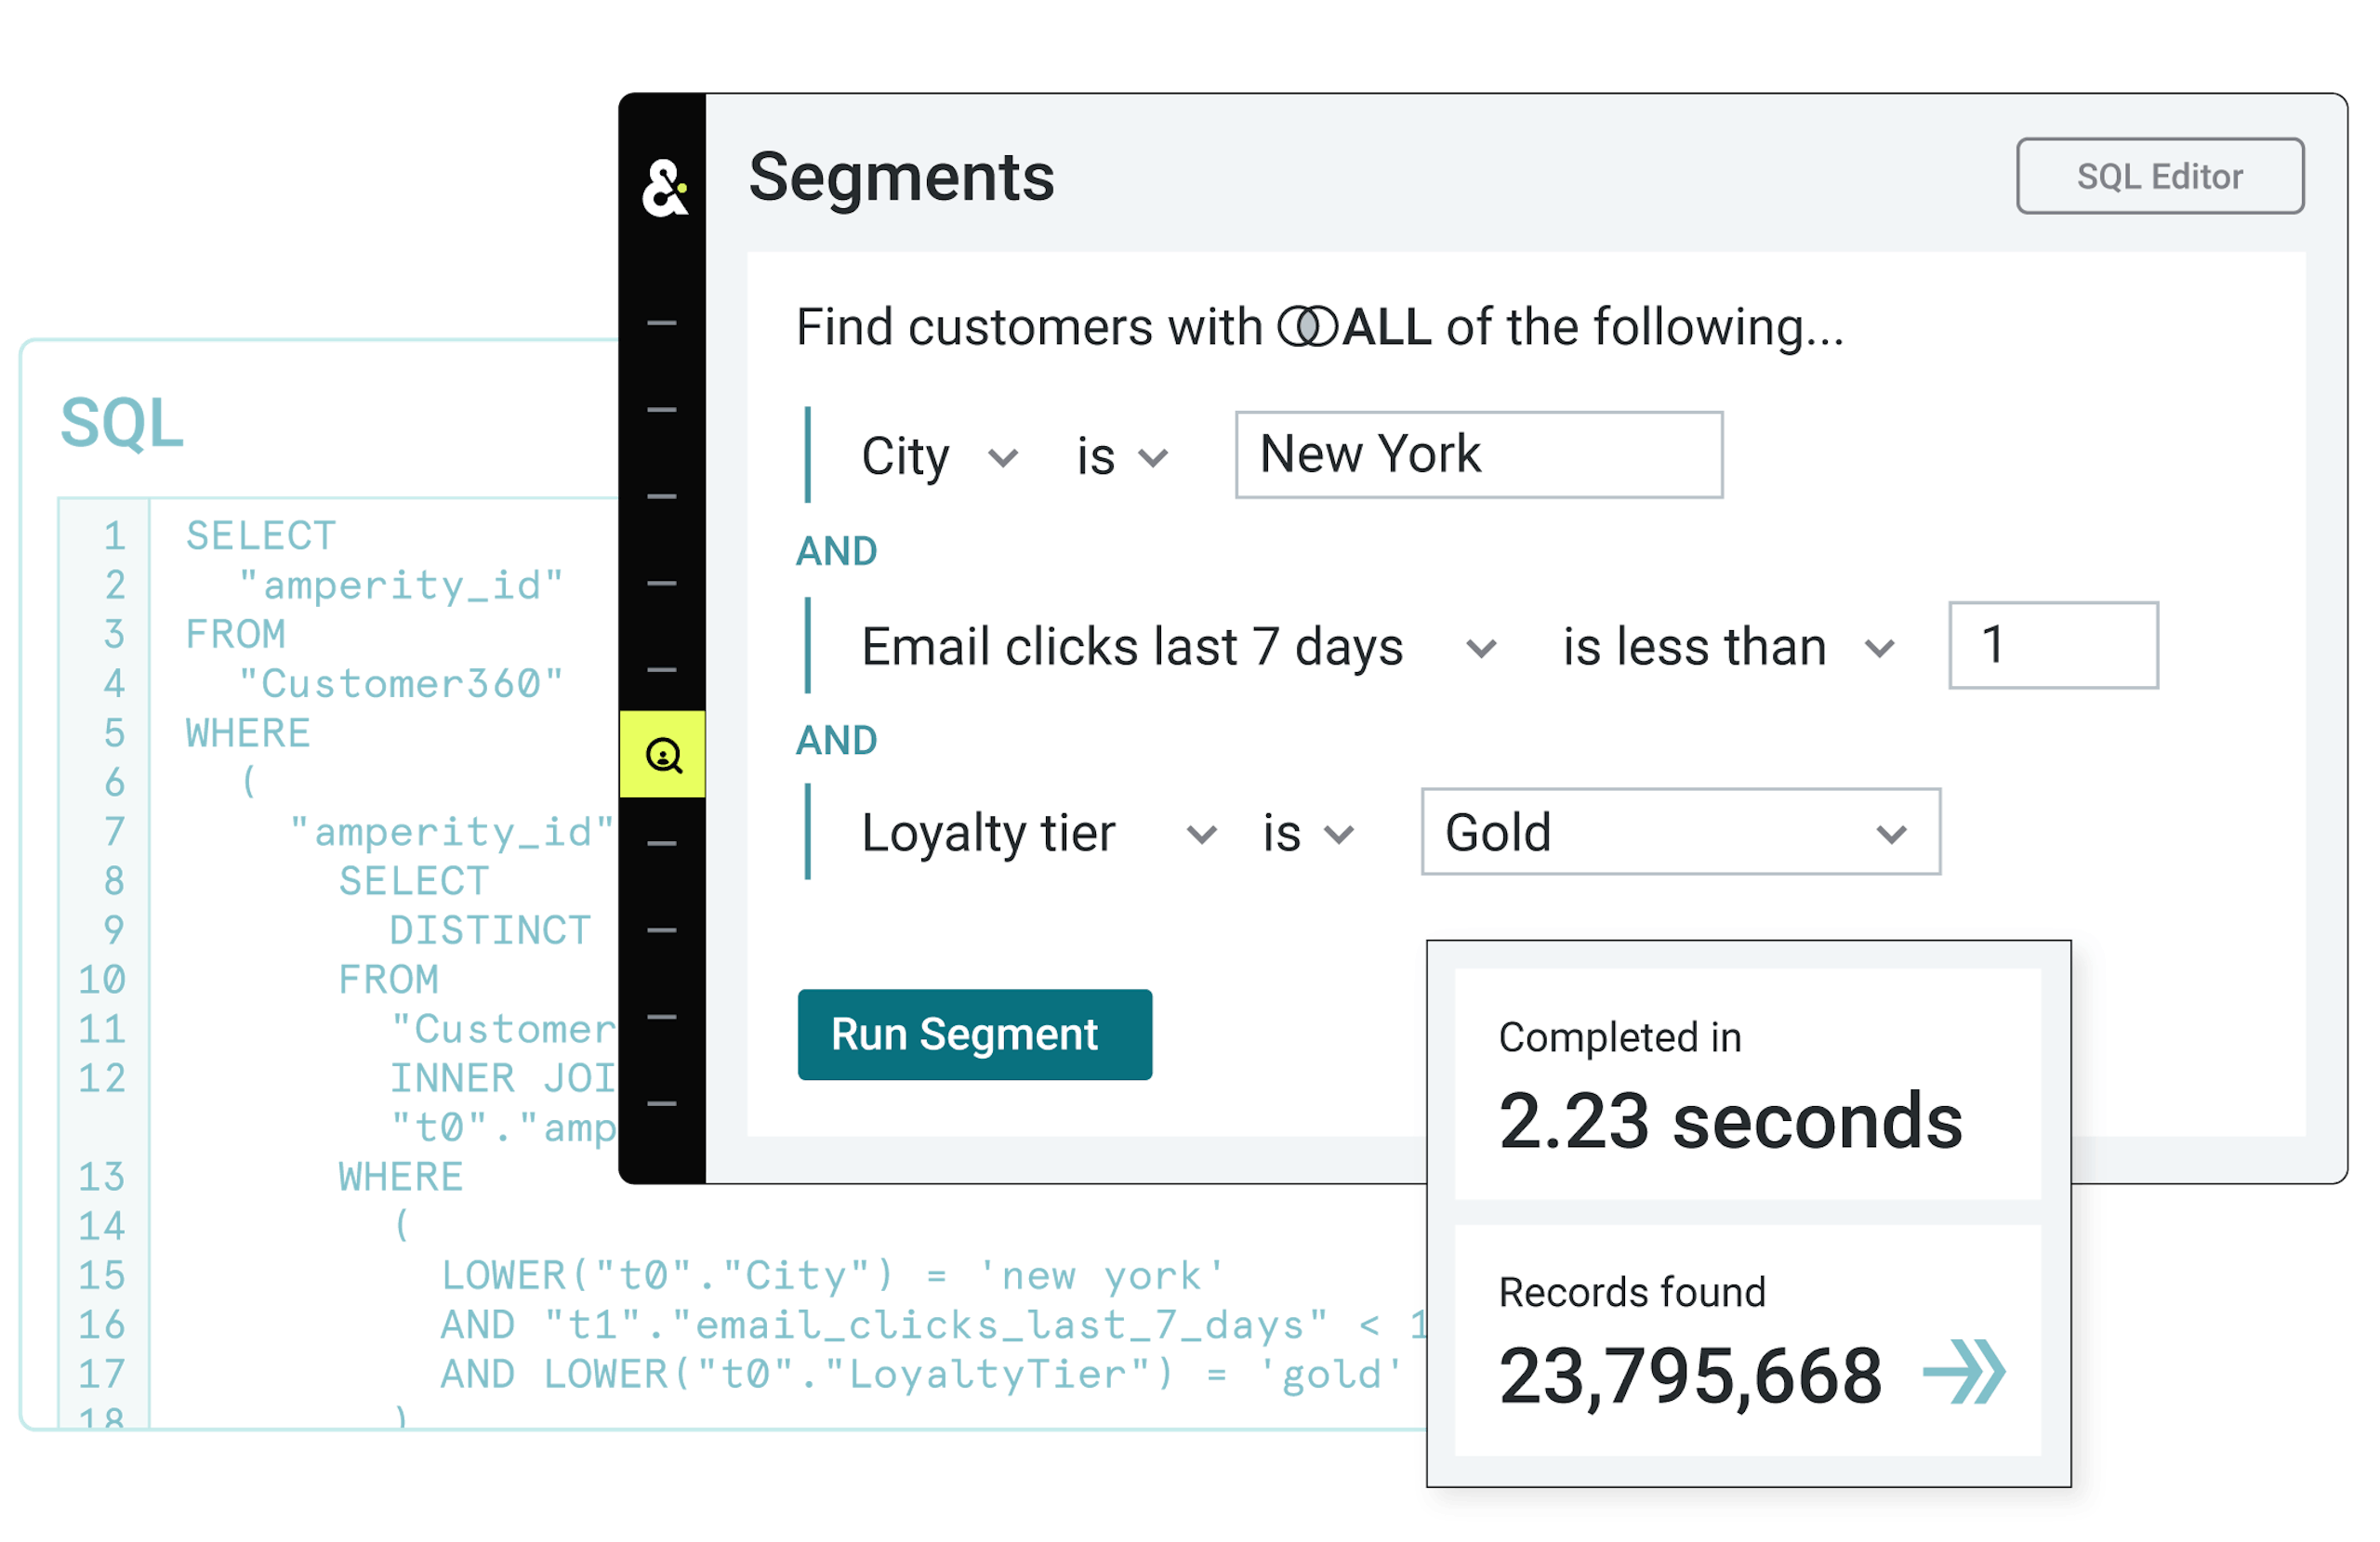Click the WHERE keyword on line 5
The image size is (2380, 1542).
(x=248, y=734)
